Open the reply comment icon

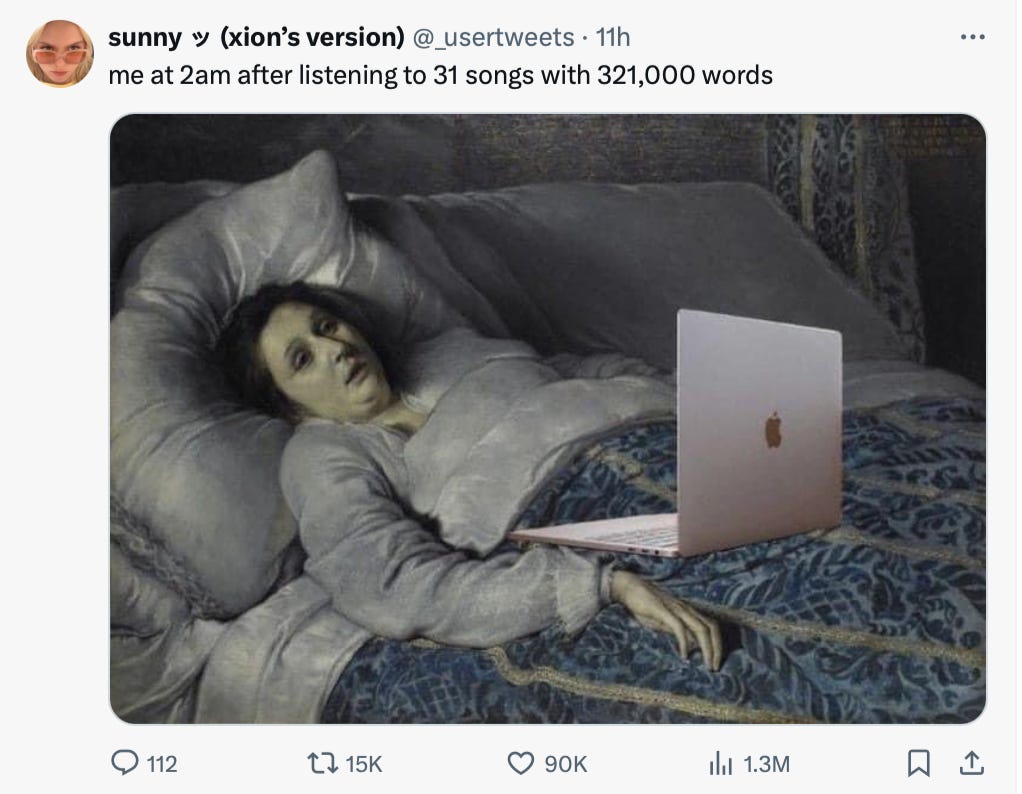pos(124,763)
